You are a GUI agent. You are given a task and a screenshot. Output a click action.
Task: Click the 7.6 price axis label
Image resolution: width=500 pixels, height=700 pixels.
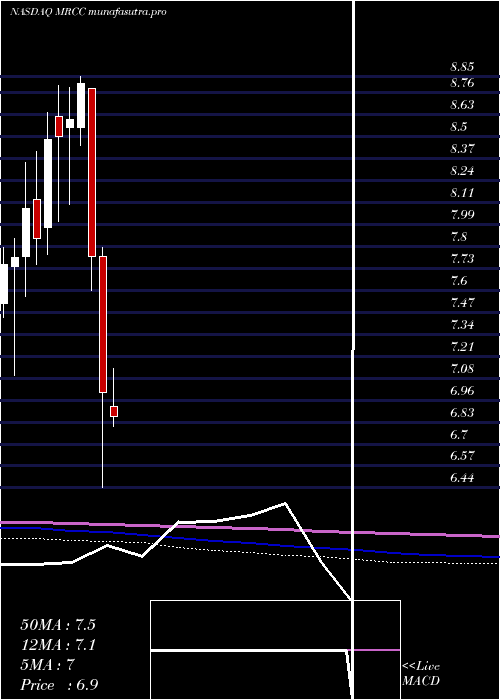458,281
